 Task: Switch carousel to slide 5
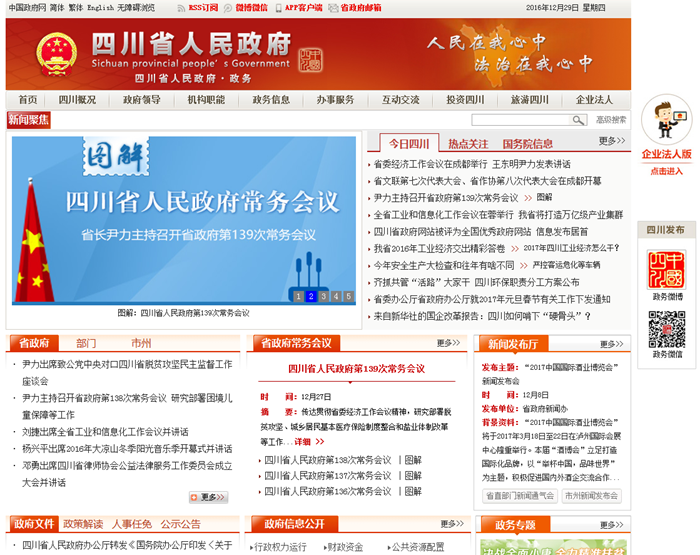coord(348,296)
